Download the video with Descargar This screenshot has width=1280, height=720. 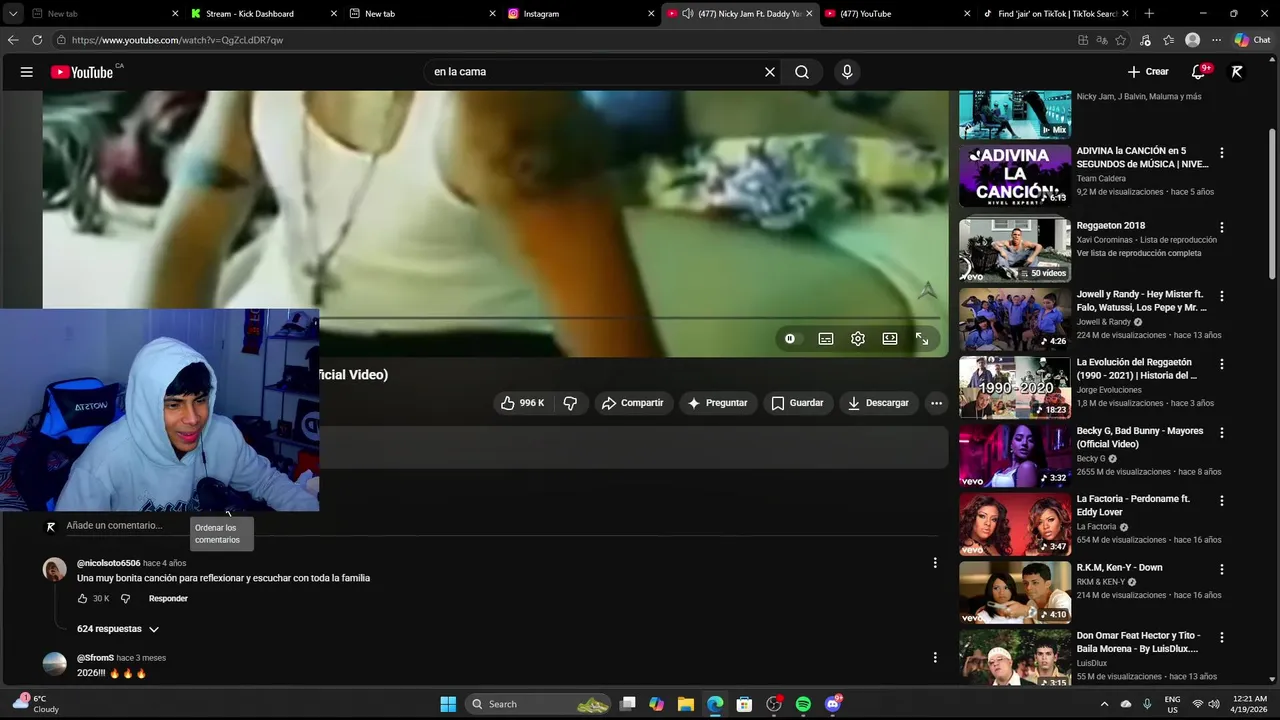click(879, 403)
